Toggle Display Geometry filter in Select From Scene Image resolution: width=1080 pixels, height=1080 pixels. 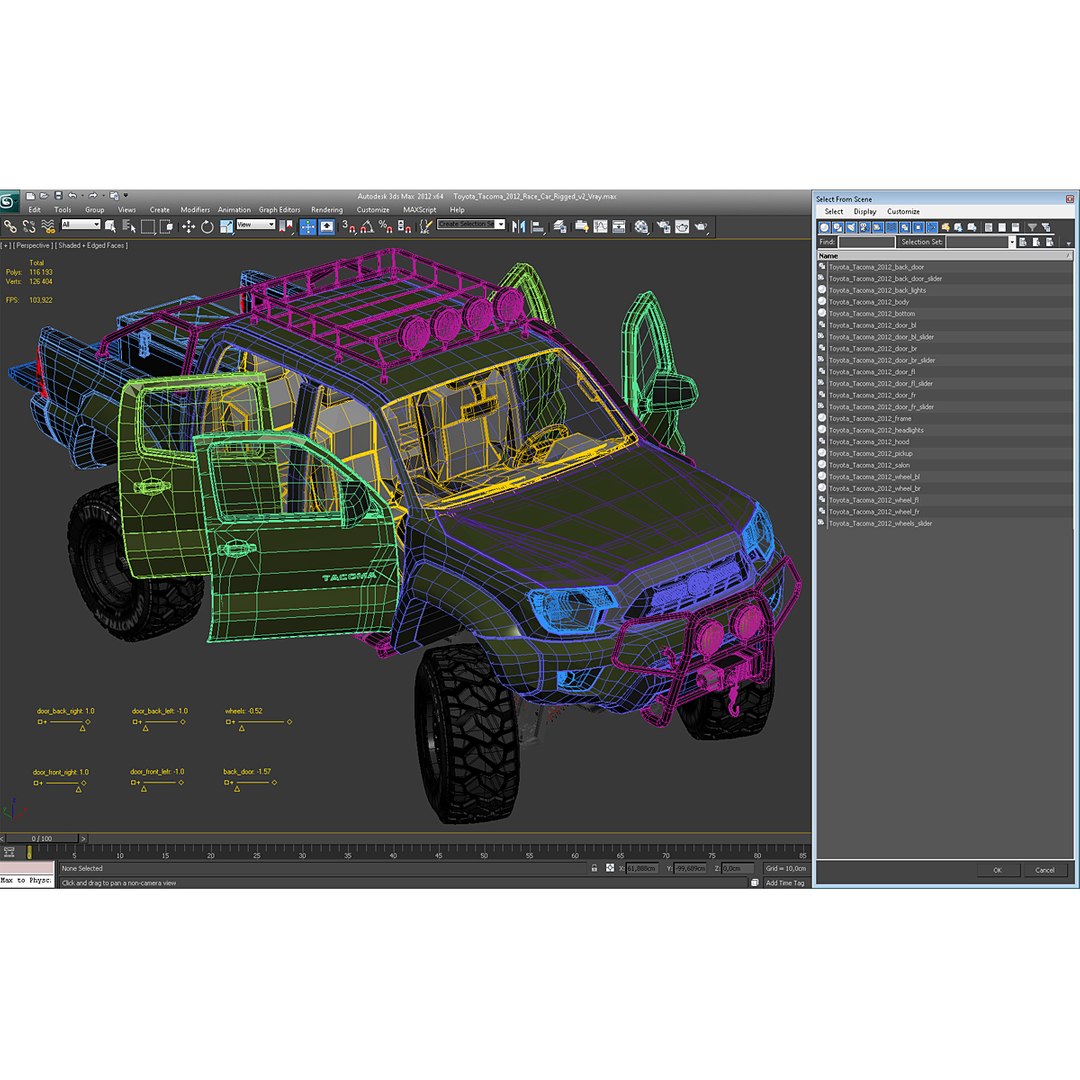[824, 227]
